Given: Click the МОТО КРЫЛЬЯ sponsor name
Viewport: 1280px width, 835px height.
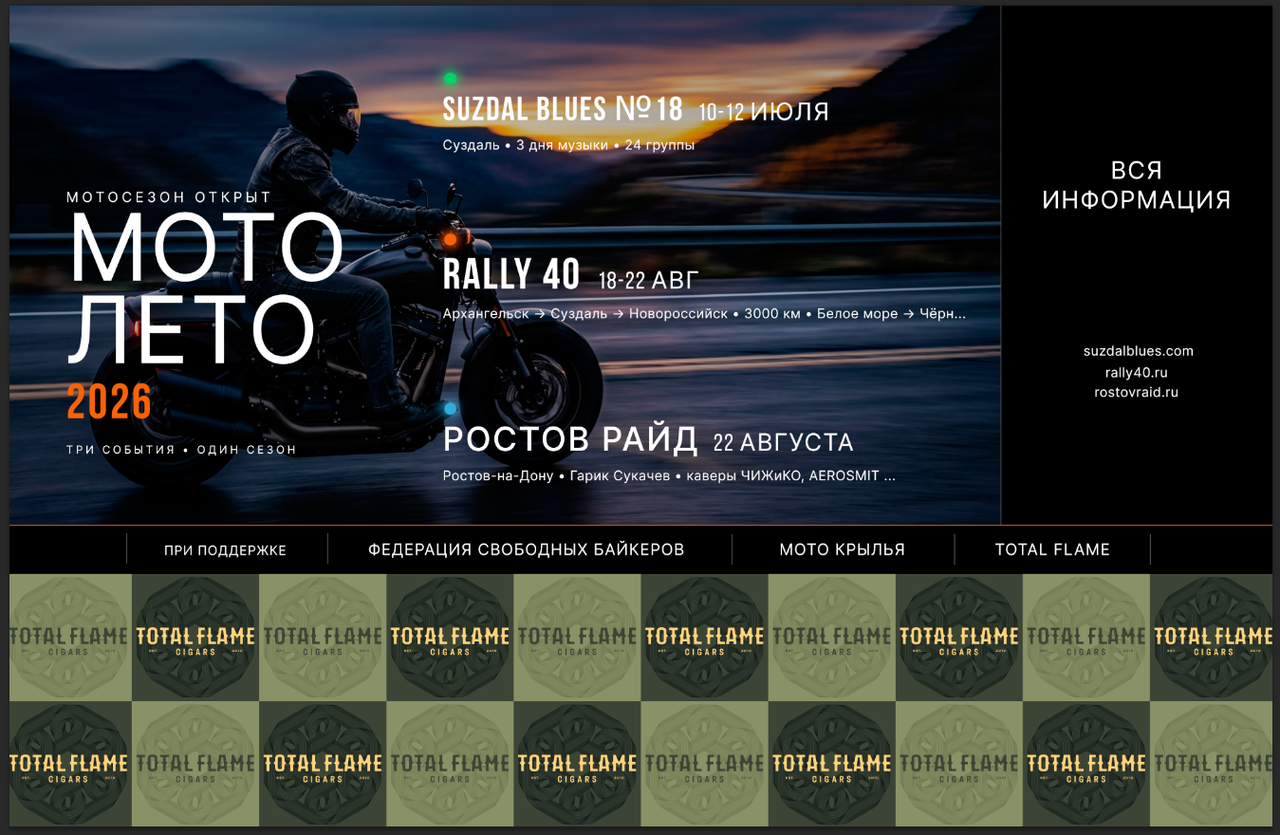Looking at the screenshot, I should click(x=842, y=549).
